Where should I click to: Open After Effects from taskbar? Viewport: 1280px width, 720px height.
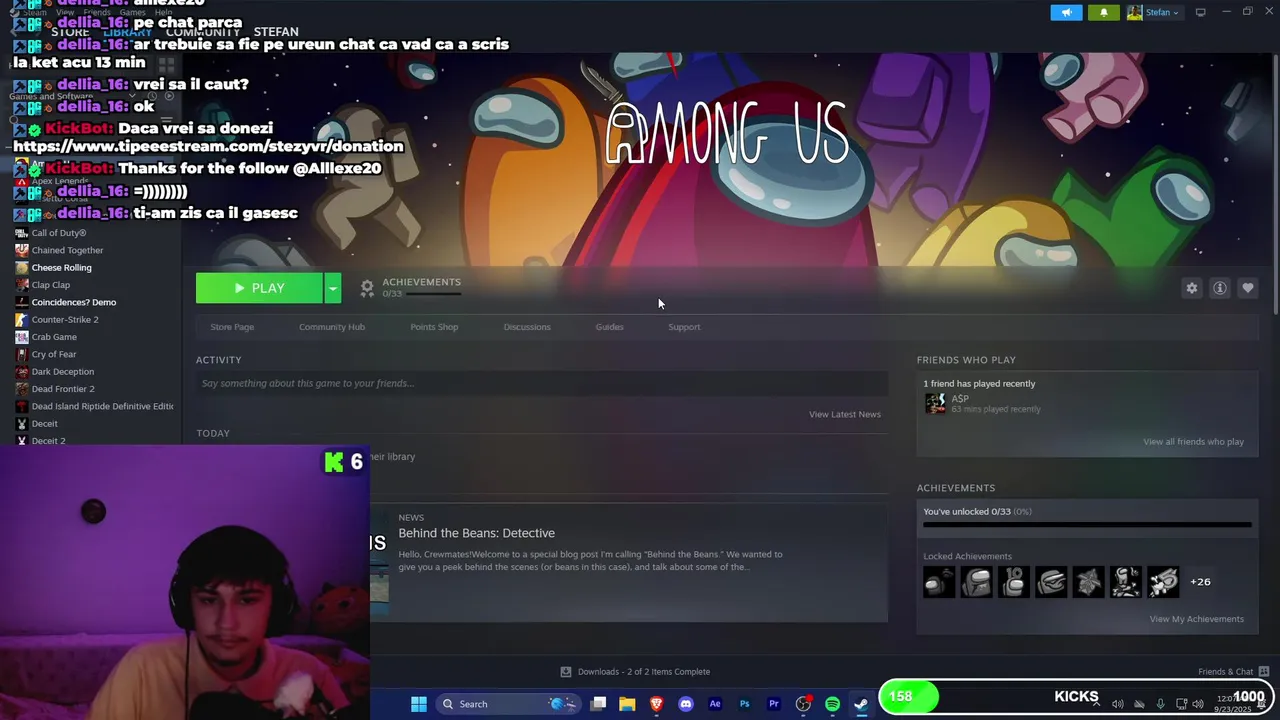(715, 704)
